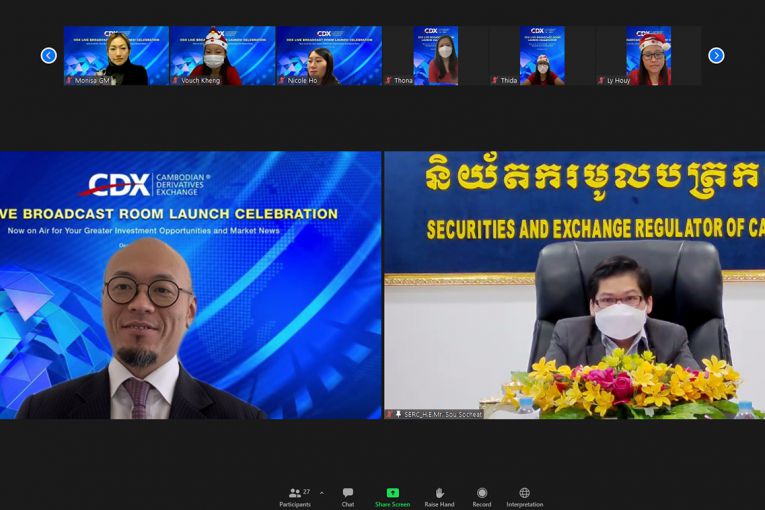Start recording with Record button
This screenshot has width=765, height=510.
point(482,497)
